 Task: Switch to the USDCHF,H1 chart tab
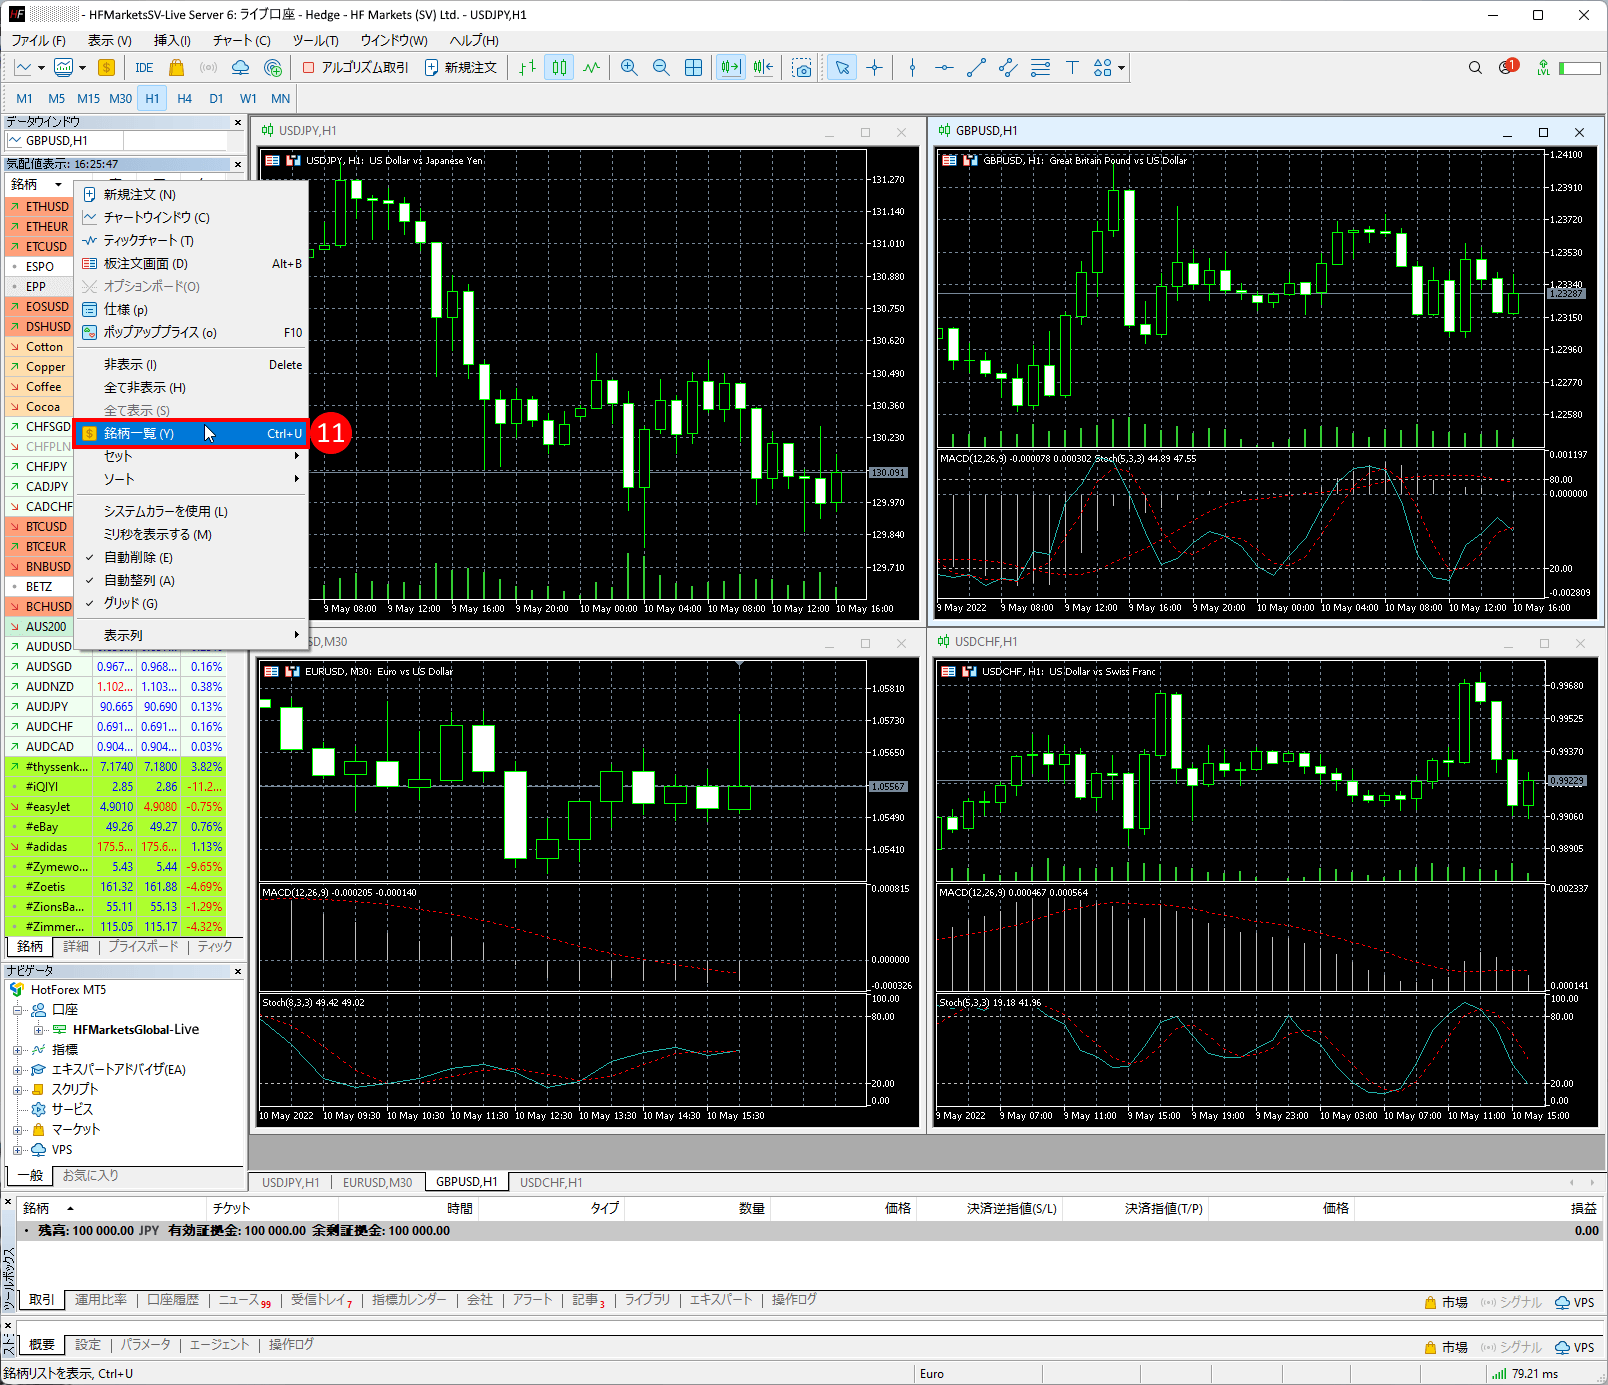point(551,1183)
